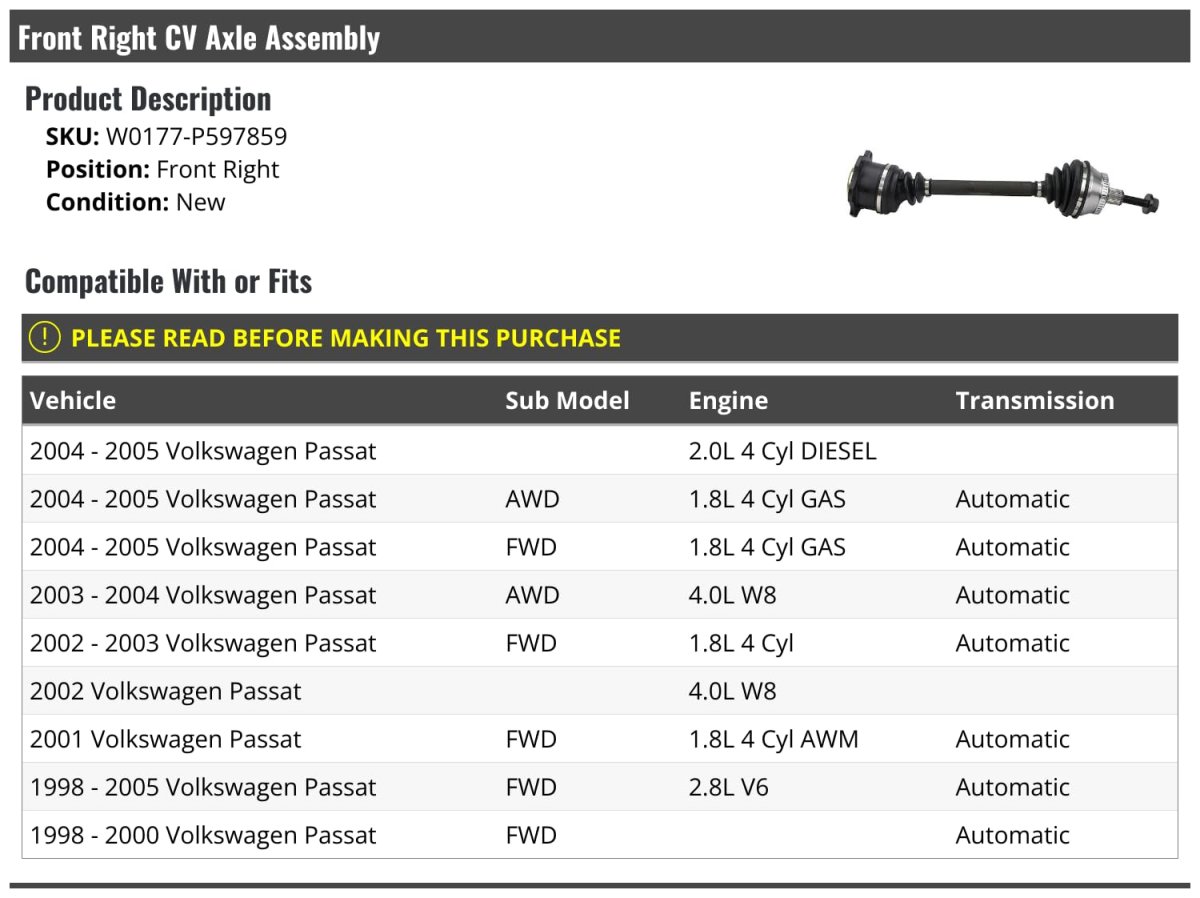Select the SKU number W0177-P597859
Image resolution: width=1200 pixels, height=898 pixels.
point(196,137)
